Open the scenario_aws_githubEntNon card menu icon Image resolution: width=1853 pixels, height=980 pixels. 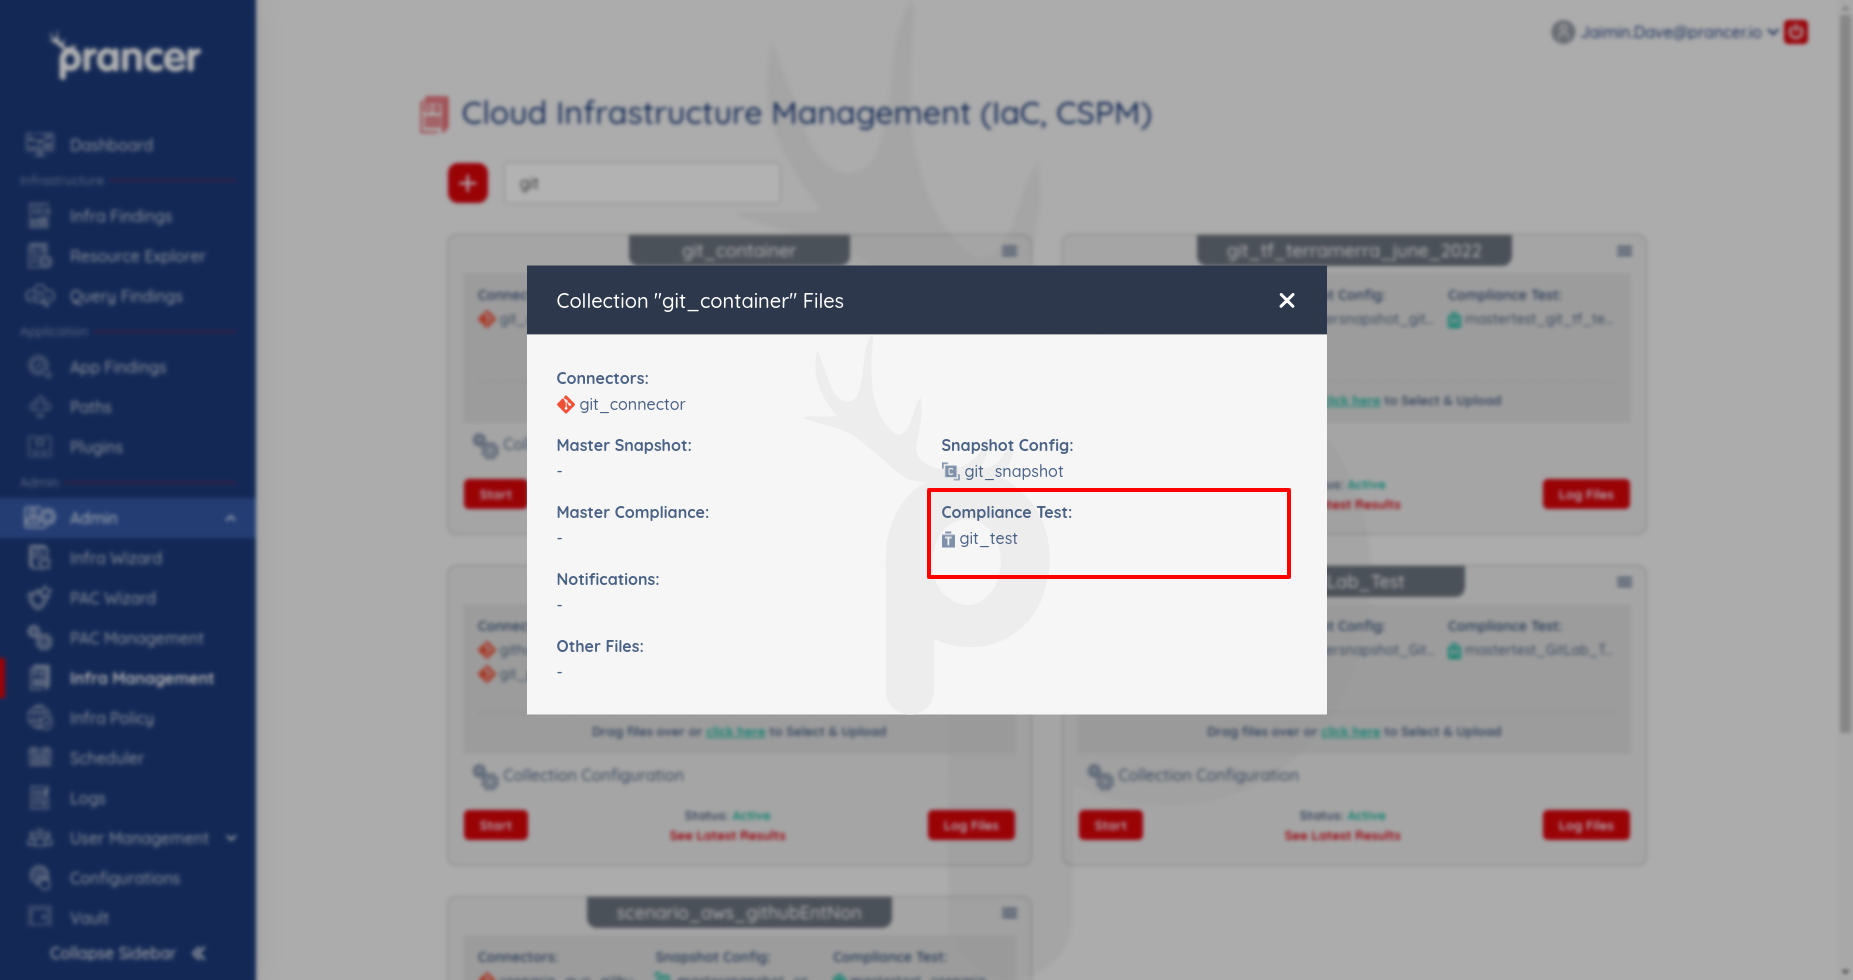click(x=1010, y=913)
